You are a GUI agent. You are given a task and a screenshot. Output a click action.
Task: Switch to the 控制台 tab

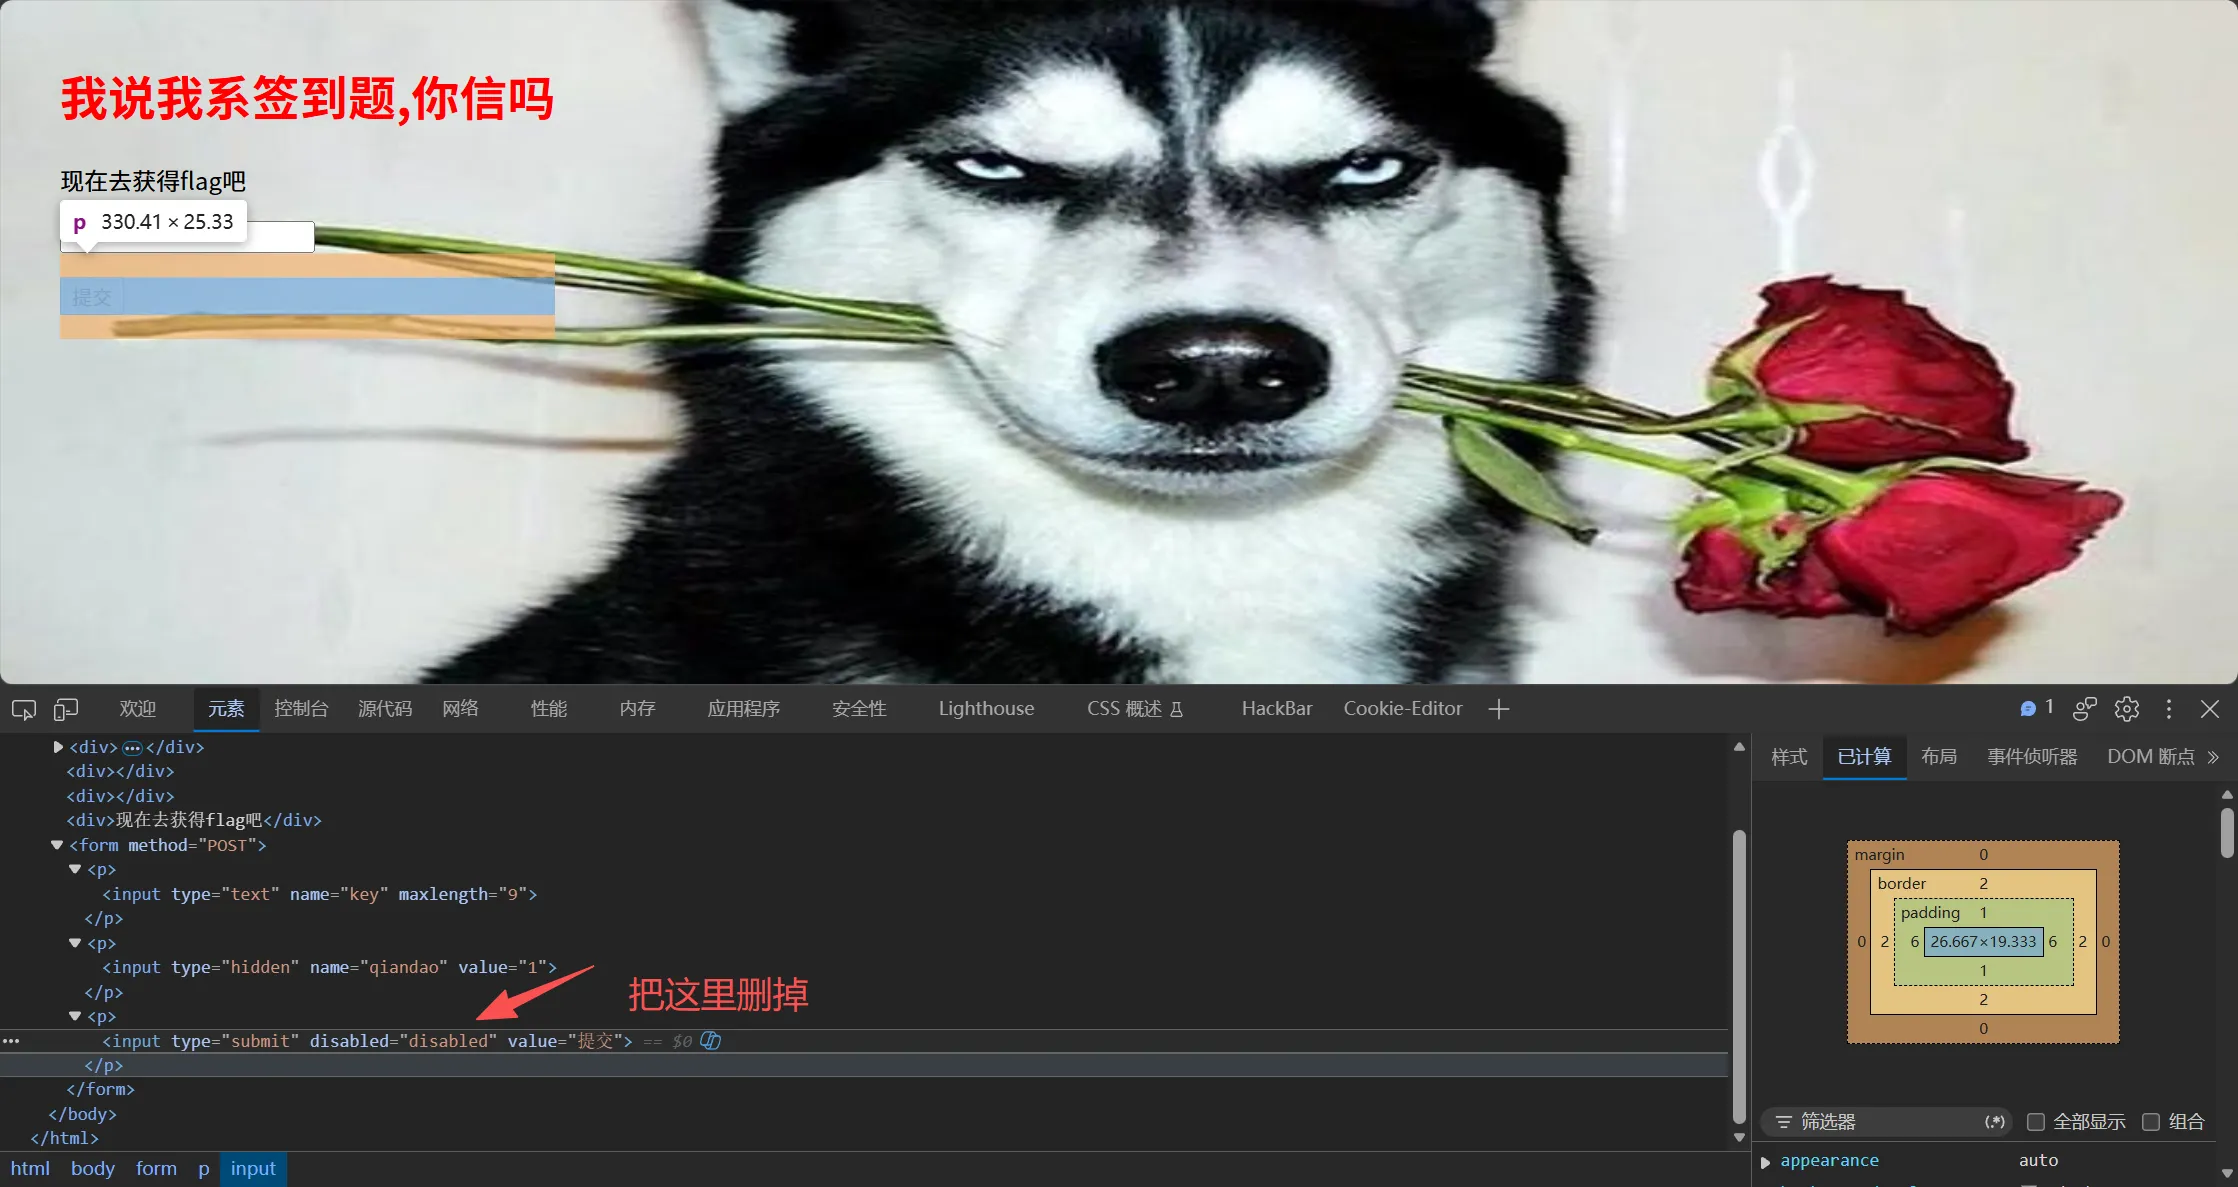click(301, 709)
